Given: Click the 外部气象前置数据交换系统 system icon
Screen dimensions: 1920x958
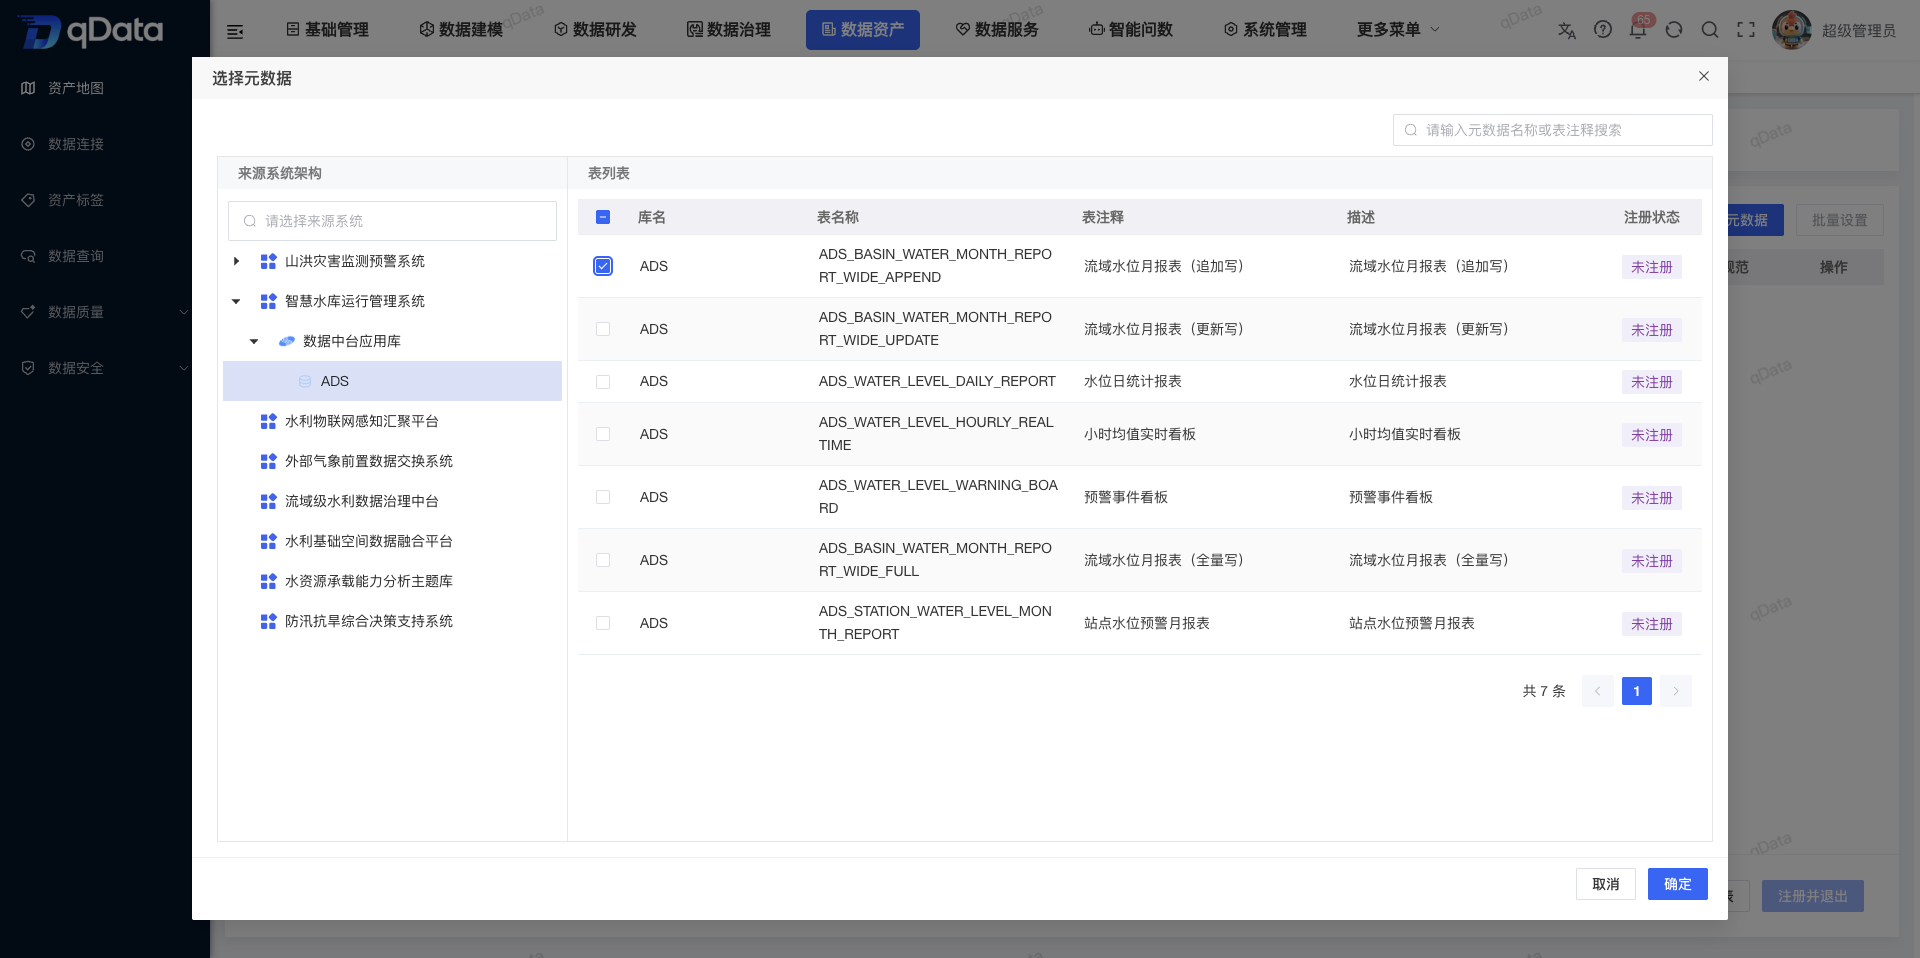Looking at the screenshot, I should (268, 461).
